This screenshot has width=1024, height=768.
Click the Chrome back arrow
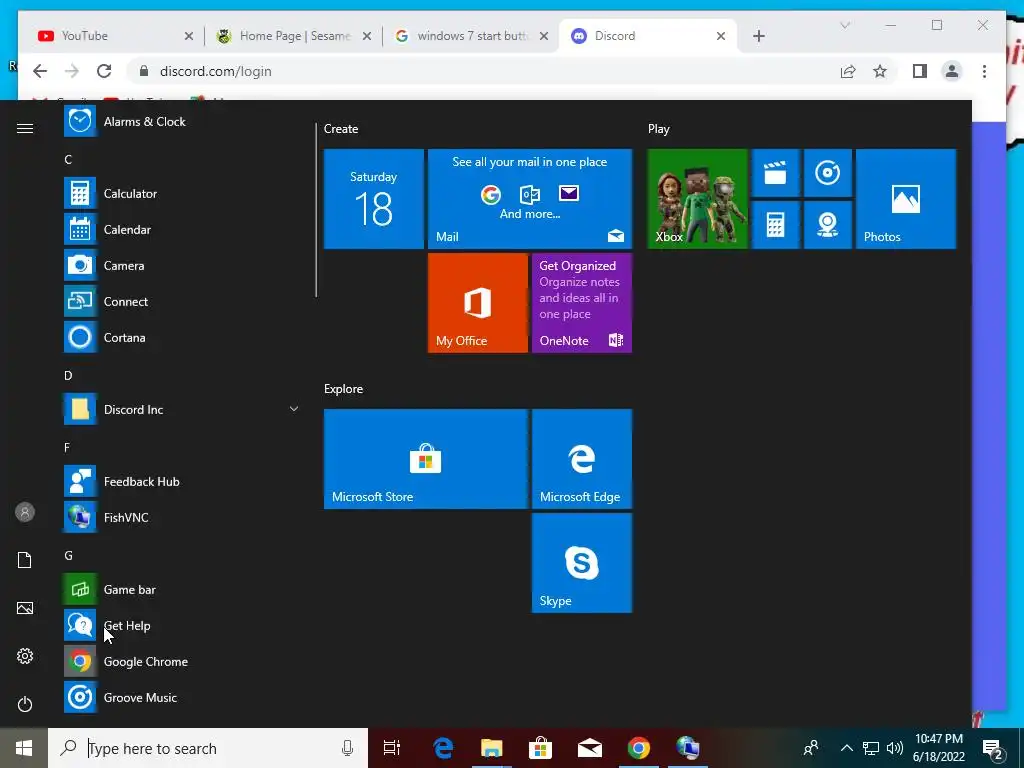pos(40,71)
